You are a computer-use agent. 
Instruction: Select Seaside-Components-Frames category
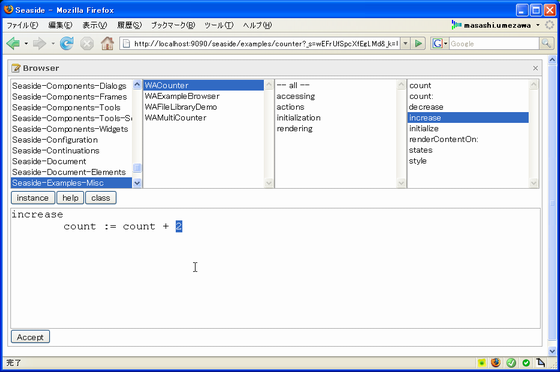[x=70, y=97]
